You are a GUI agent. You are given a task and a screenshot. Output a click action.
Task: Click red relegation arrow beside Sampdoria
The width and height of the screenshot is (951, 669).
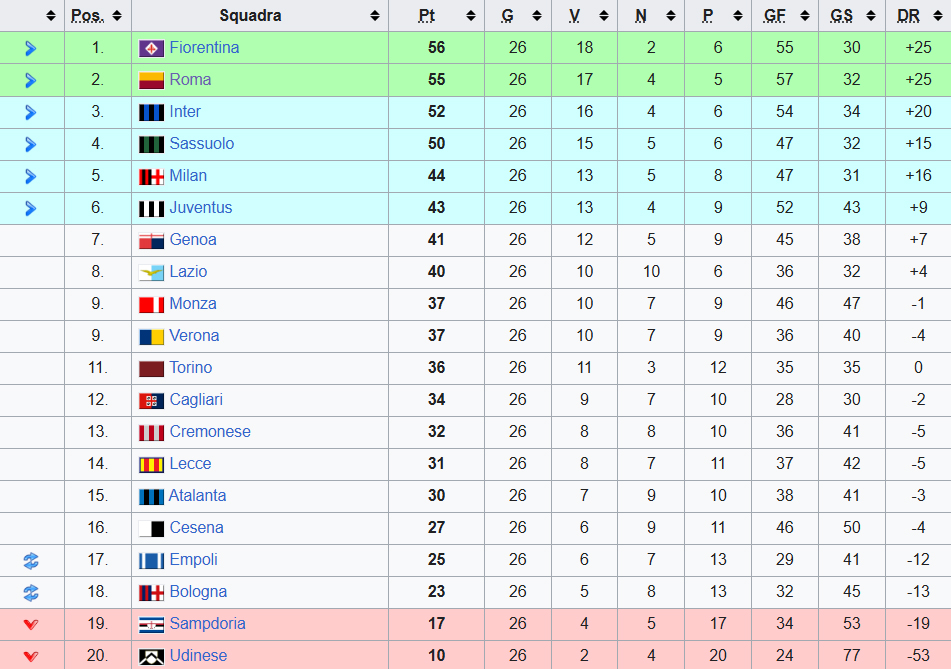click(x=31, y=624)
